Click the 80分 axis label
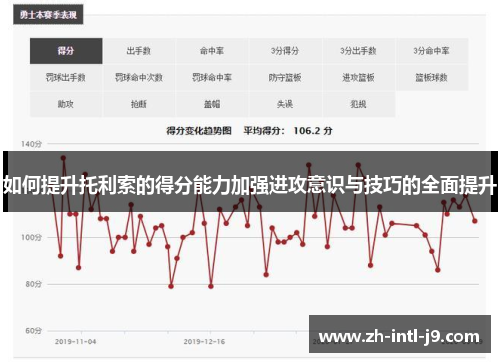This screenshot has width=500, height=362. pos(34,284)
